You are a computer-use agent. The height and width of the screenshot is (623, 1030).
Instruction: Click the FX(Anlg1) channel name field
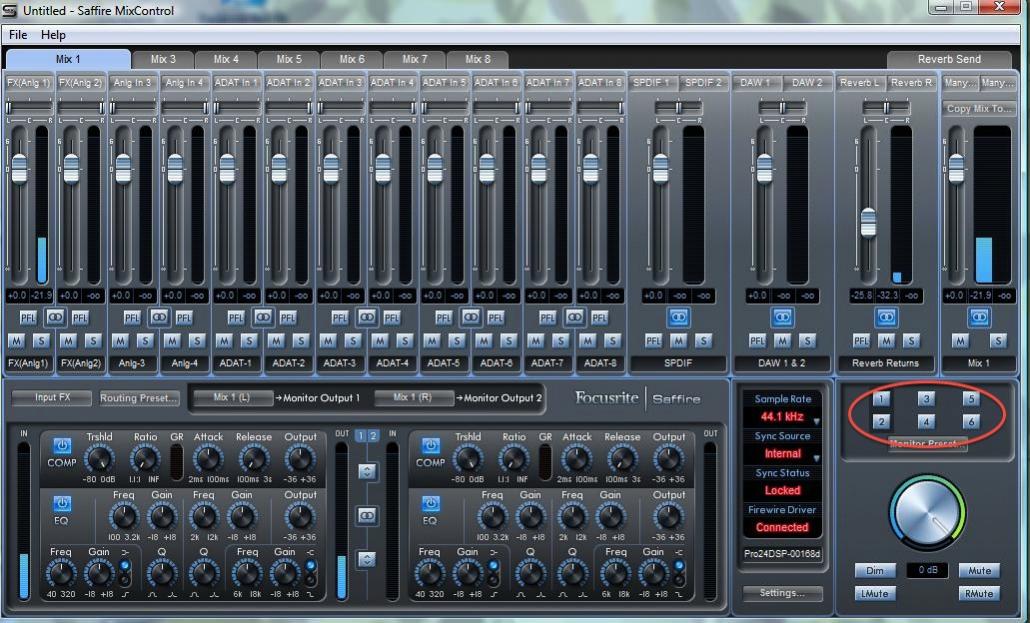(28, 363)
